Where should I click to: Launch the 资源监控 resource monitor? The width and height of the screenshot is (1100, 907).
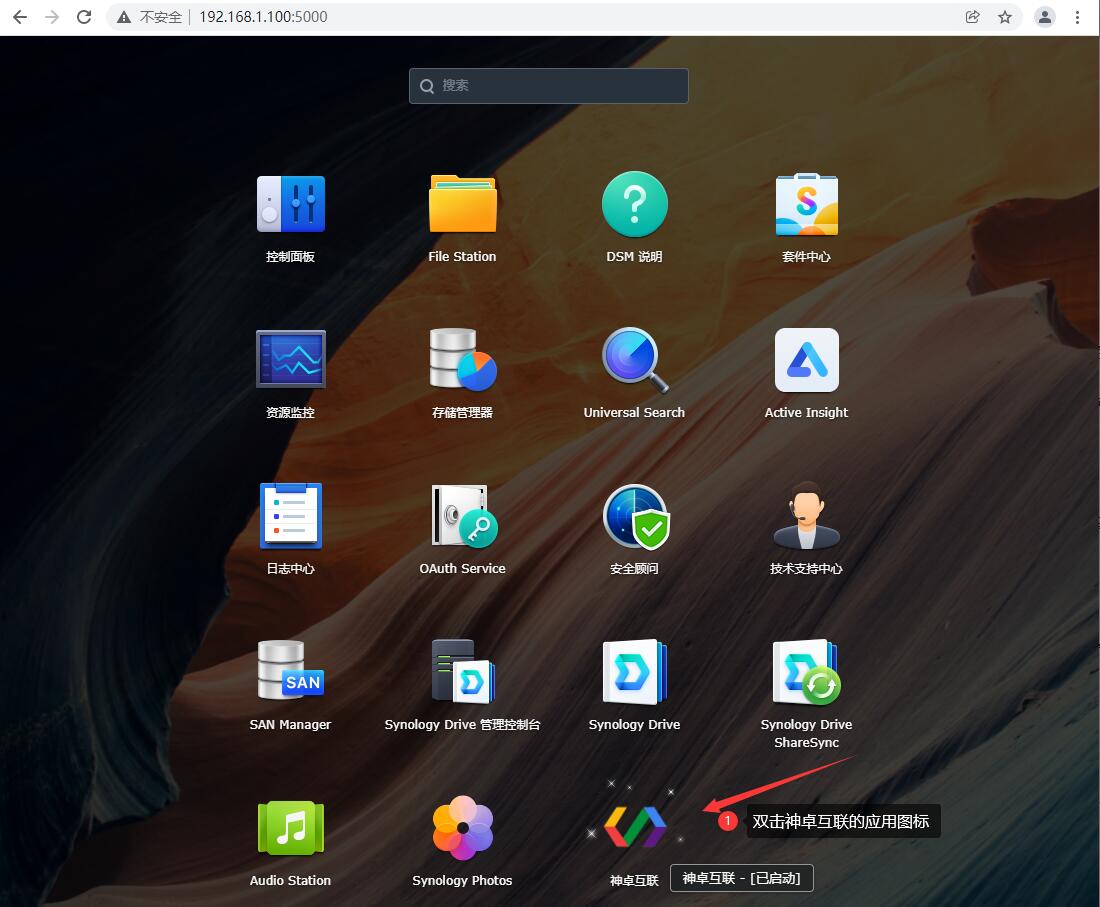tap(290, 359)
